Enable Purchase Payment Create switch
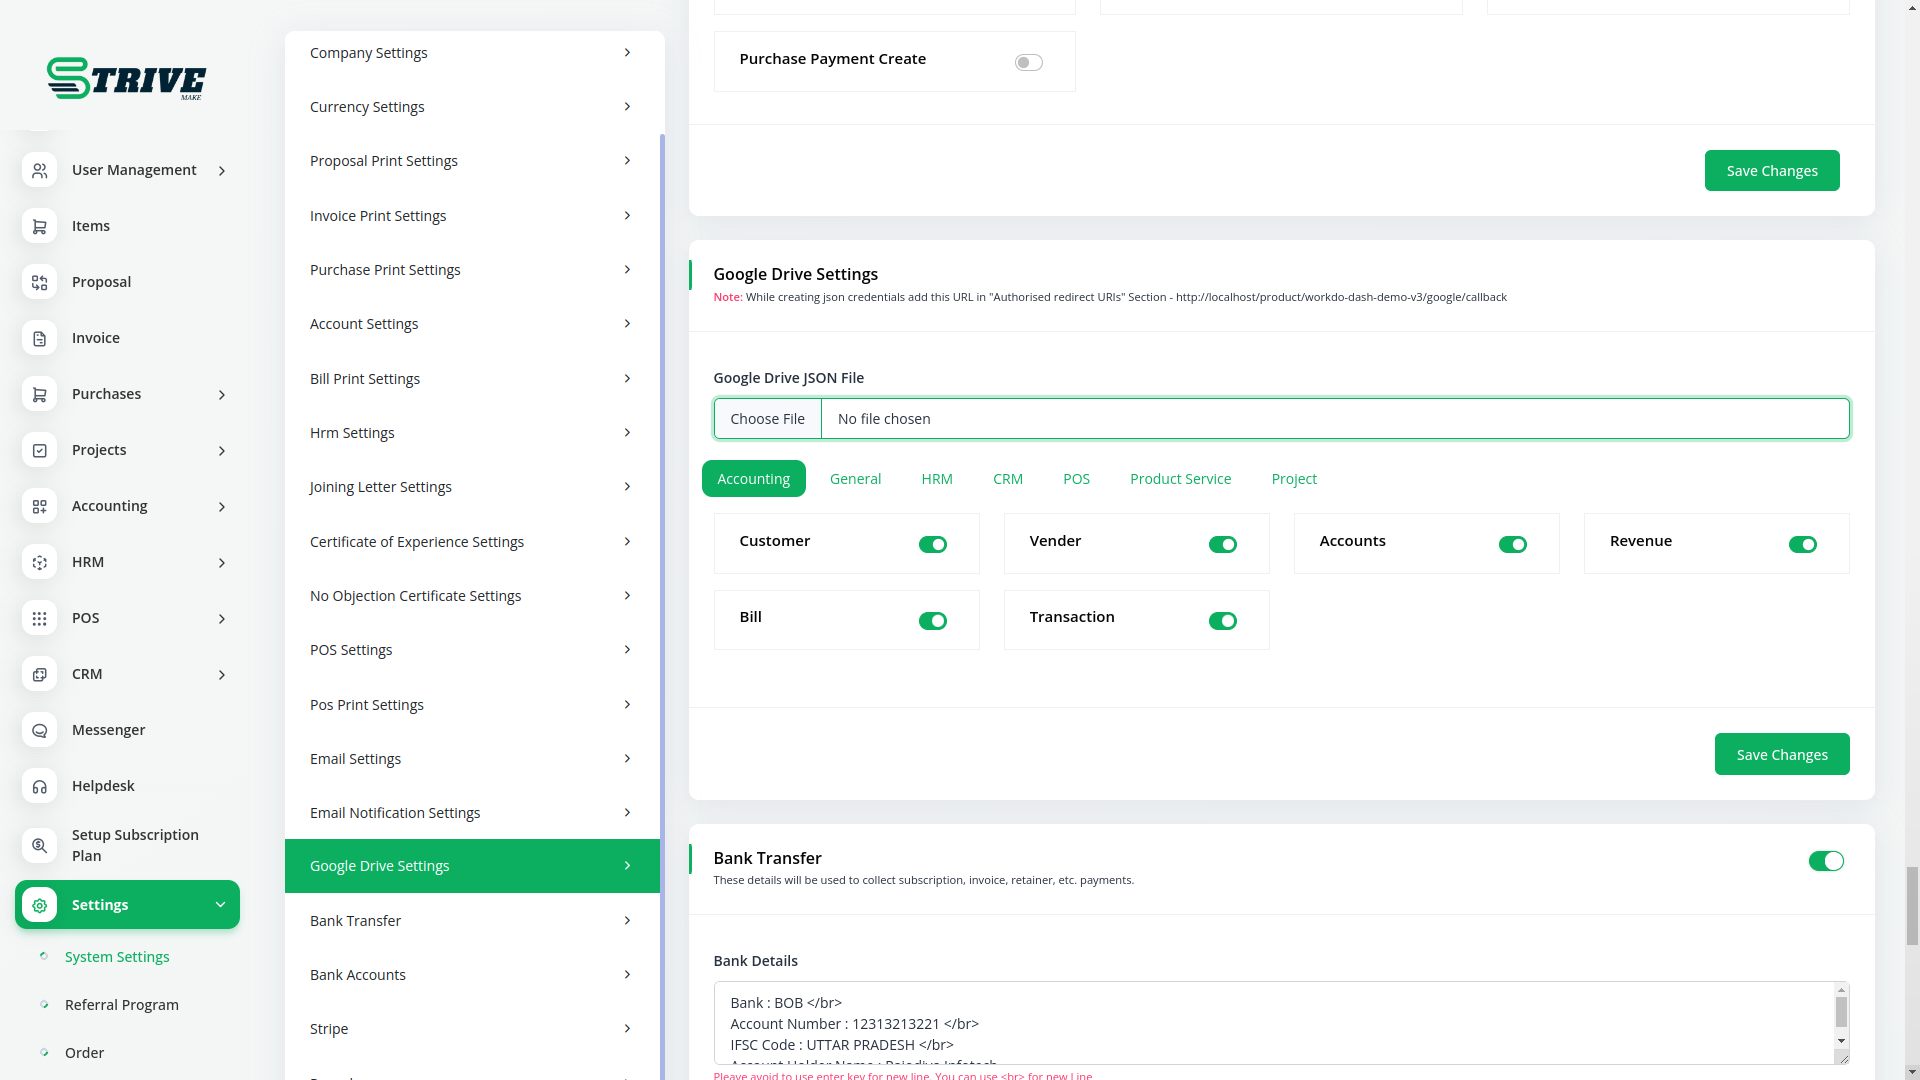1920x1080 pixels. click(x=1028, y=63)
